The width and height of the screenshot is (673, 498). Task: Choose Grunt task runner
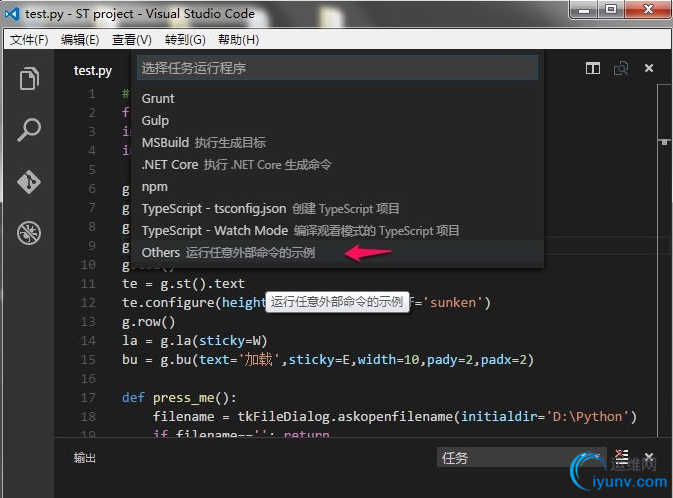click(x=337, y=98)
